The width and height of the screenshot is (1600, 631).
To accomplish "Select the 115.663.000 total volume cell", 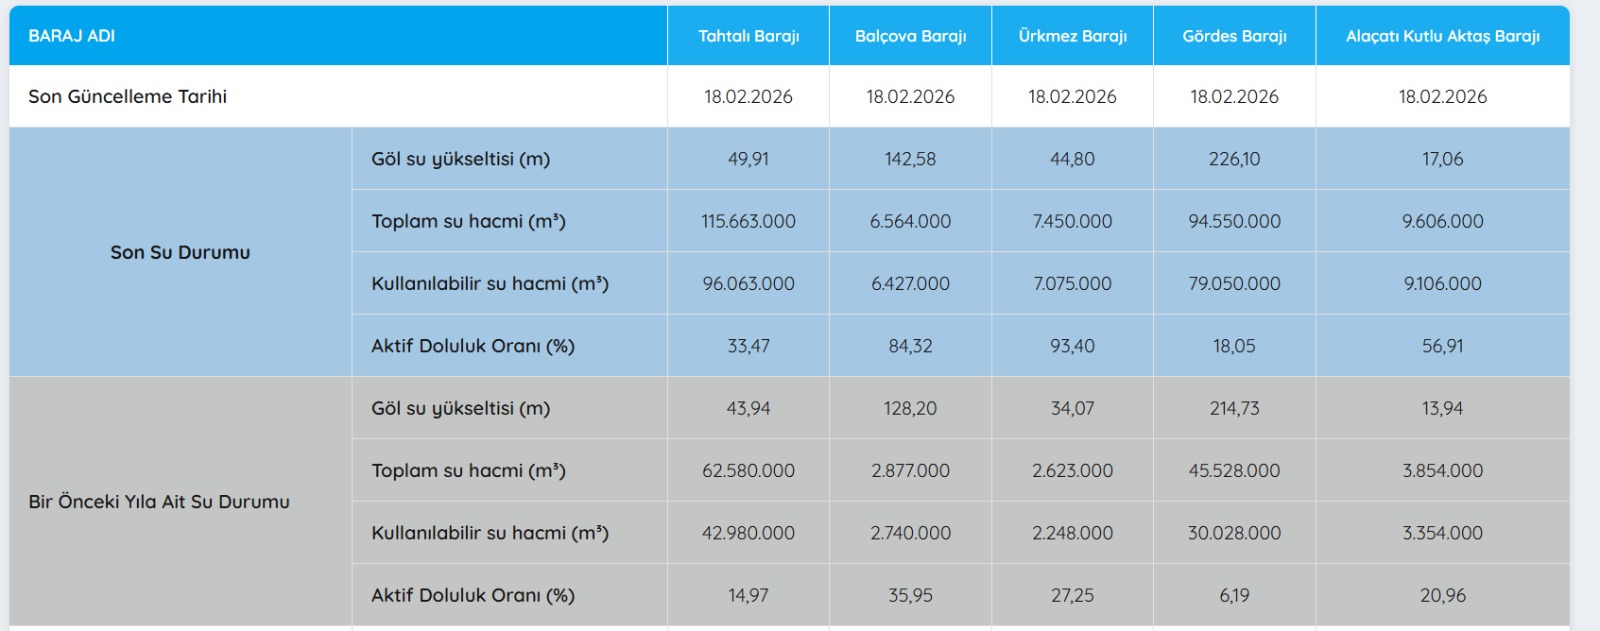I will click(x=748, y=222).
